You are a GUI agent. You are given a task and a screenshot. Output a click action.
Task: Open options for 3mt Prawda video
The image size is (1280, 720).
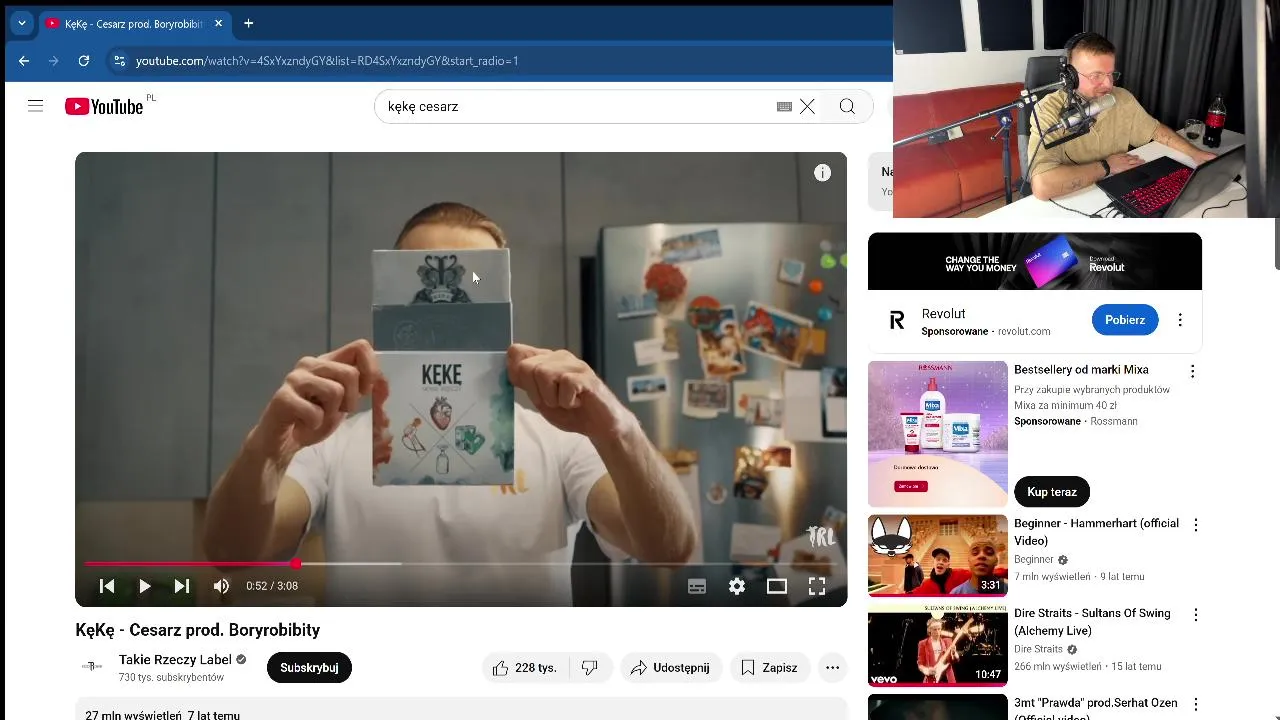[1195, 705]
